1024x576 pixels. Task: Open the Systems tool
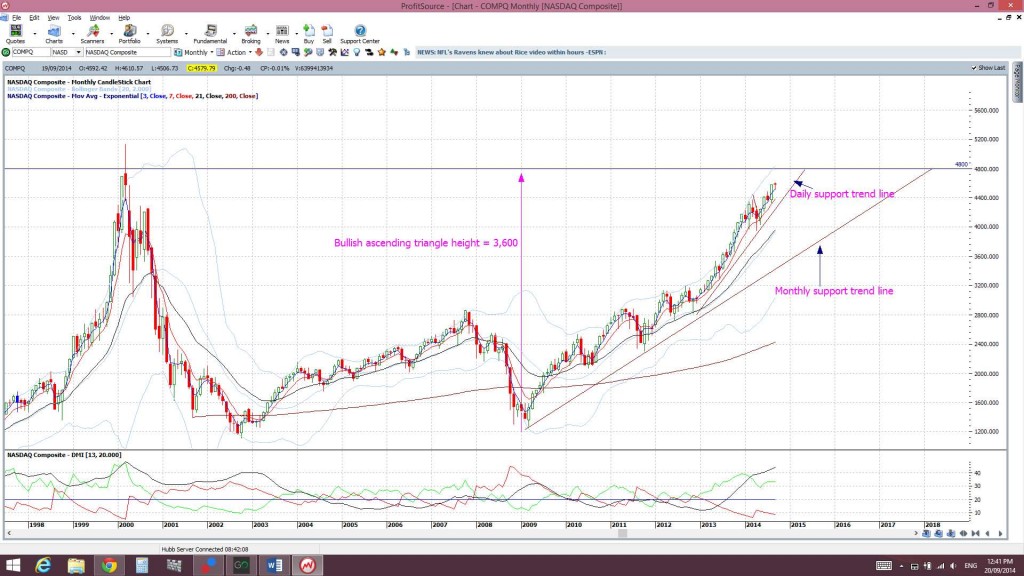pos(167,34)
